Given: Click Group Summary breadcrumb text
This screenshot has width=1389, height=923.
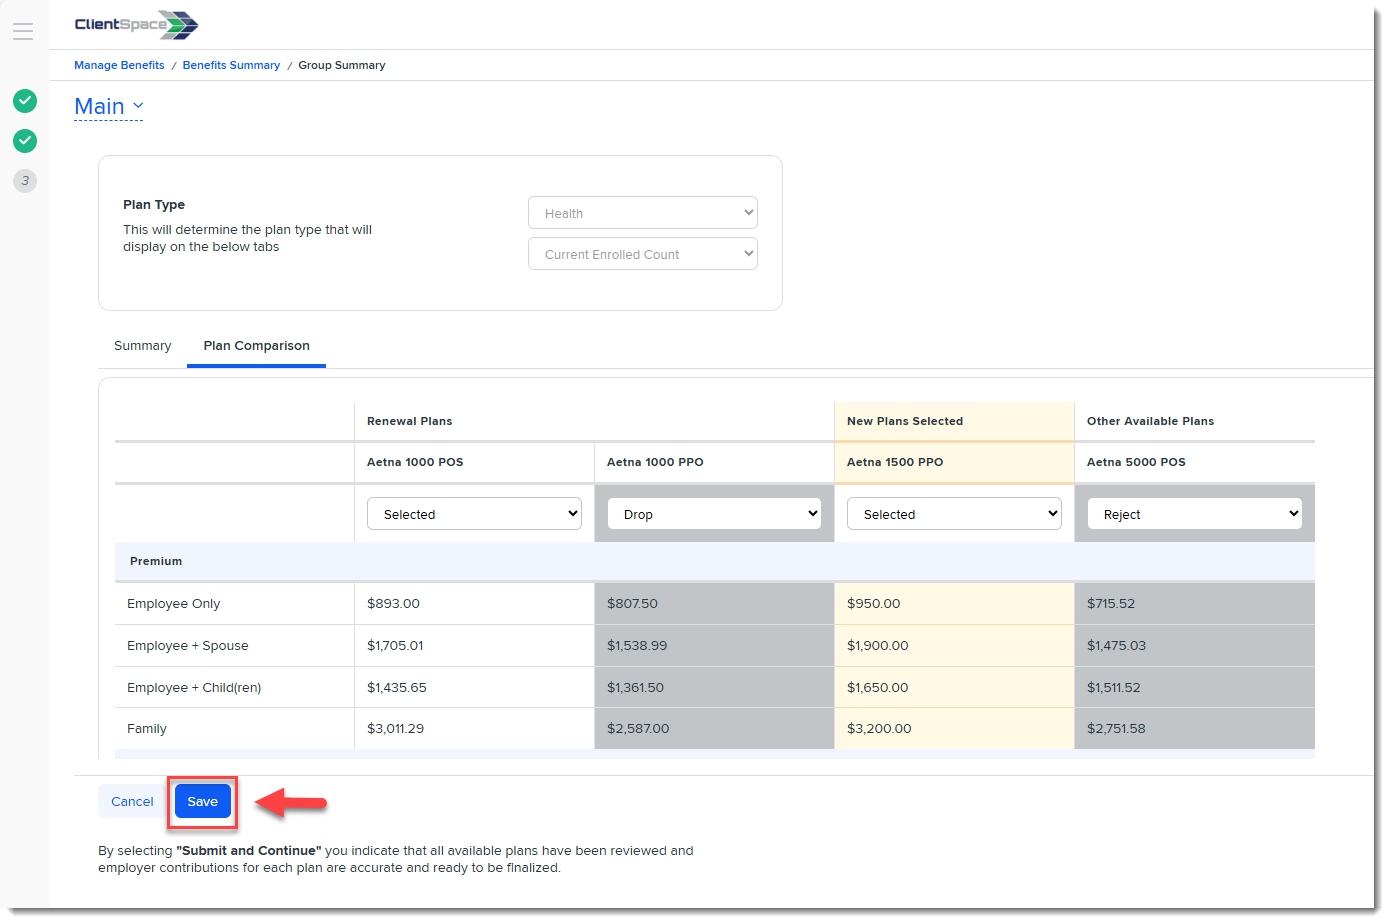Looking at the screenshot, I should tap(341, 65).
